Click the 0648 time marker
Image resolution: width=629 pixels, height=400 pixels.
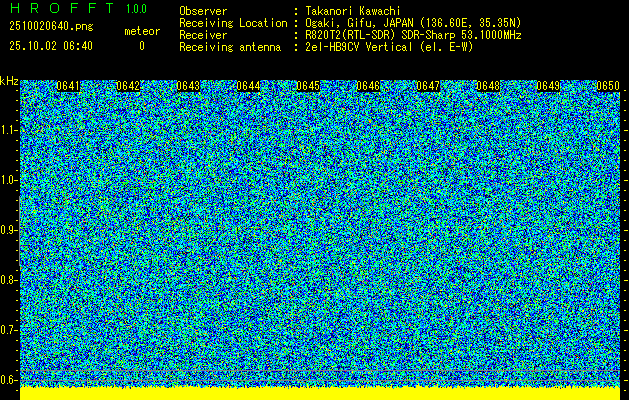pos(488,86)
